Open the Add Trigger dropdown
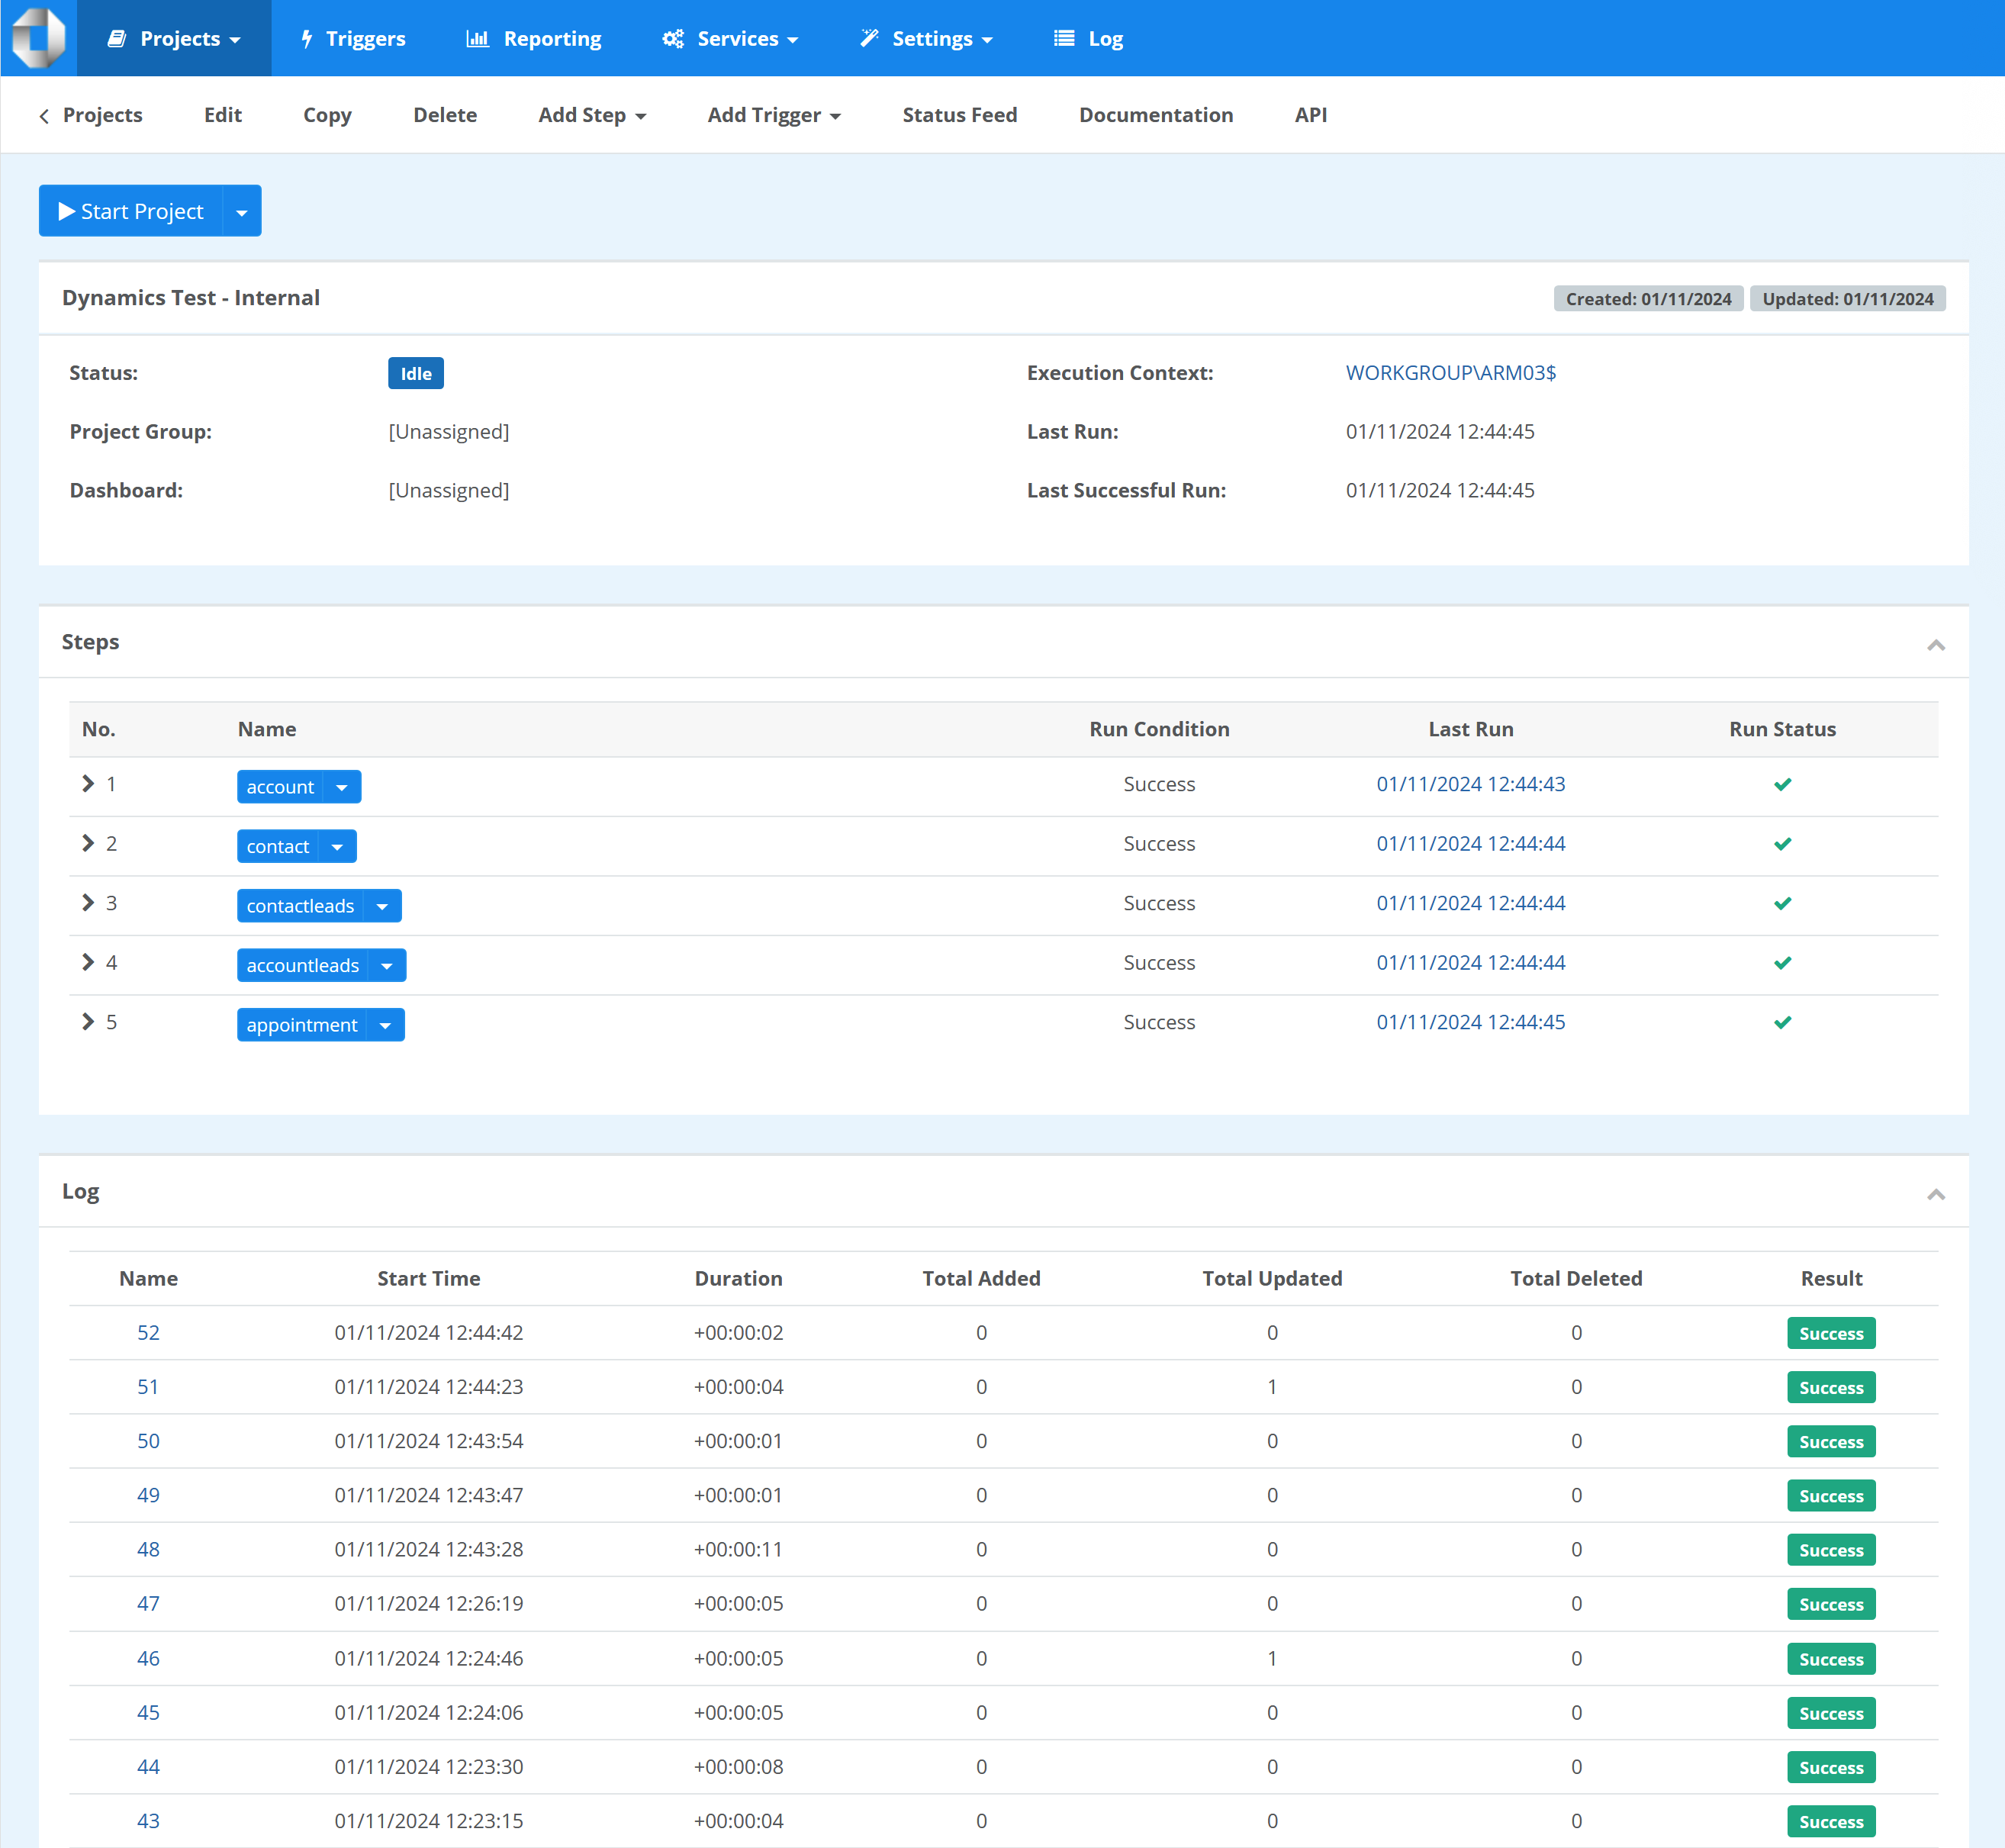The width and height of the screenshot is (2005, 1848). (x=774, y=115)
